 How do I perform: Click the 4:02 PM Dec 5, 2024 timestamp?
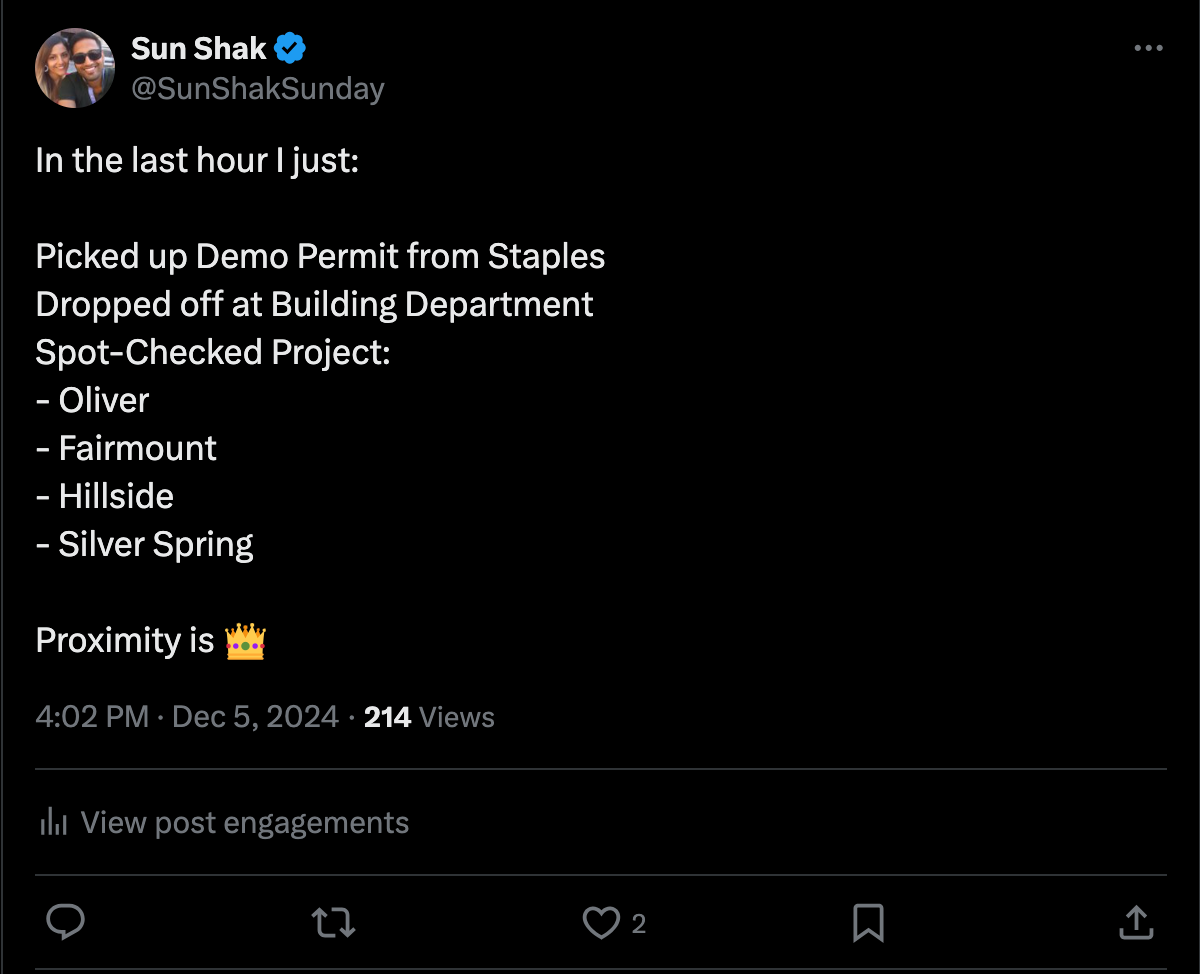pos(187,717)
